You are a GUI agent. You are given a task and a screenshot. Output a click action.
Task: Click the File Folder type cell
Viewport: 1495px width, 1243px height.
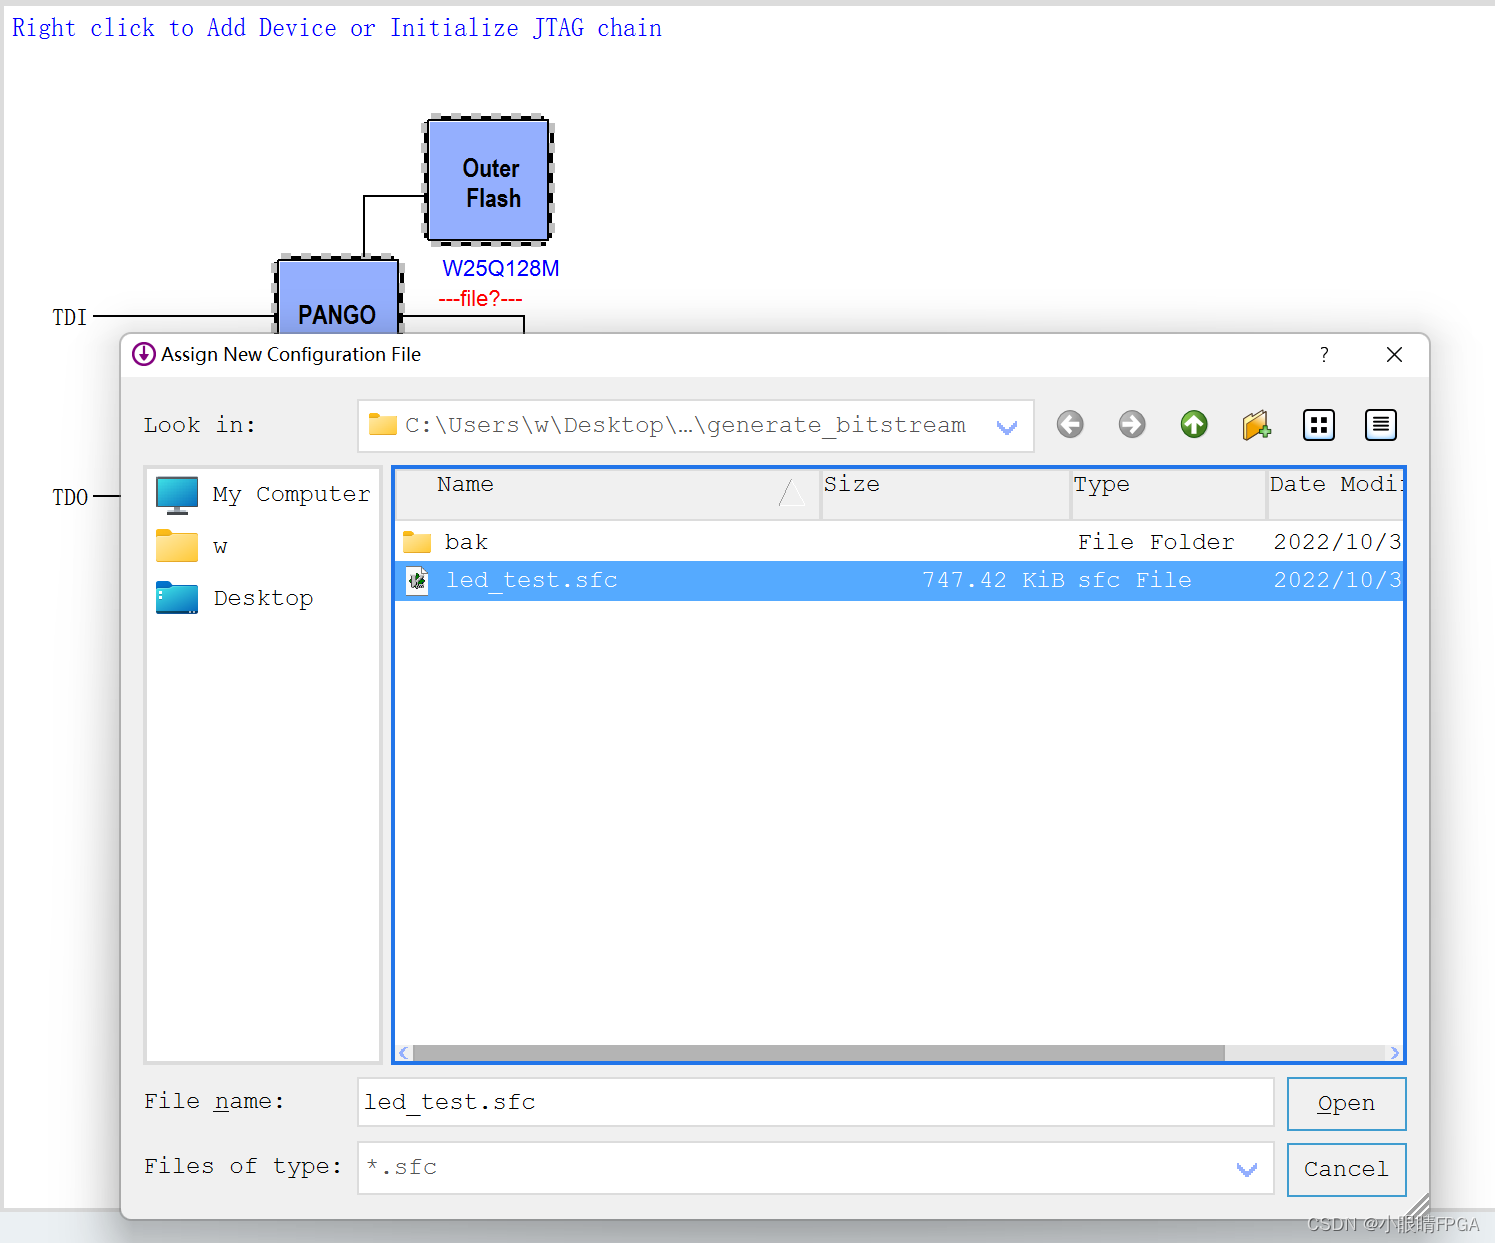pyautogui.click(x=1156, y=542)
